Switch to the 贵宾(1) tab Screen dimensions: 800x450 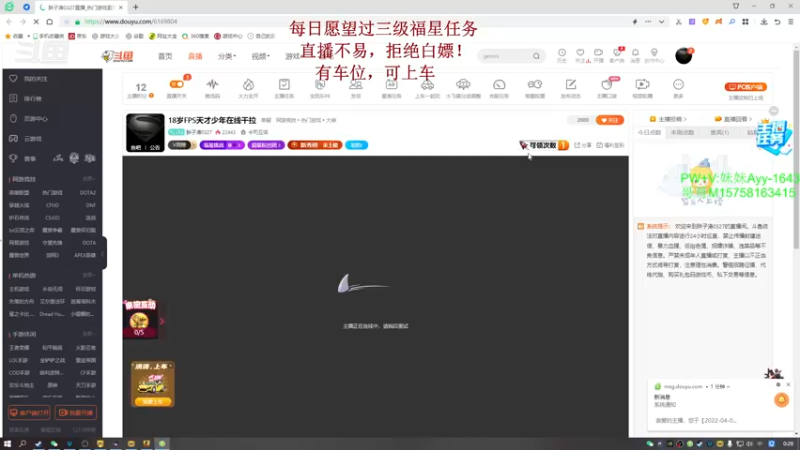click(719, 132)
